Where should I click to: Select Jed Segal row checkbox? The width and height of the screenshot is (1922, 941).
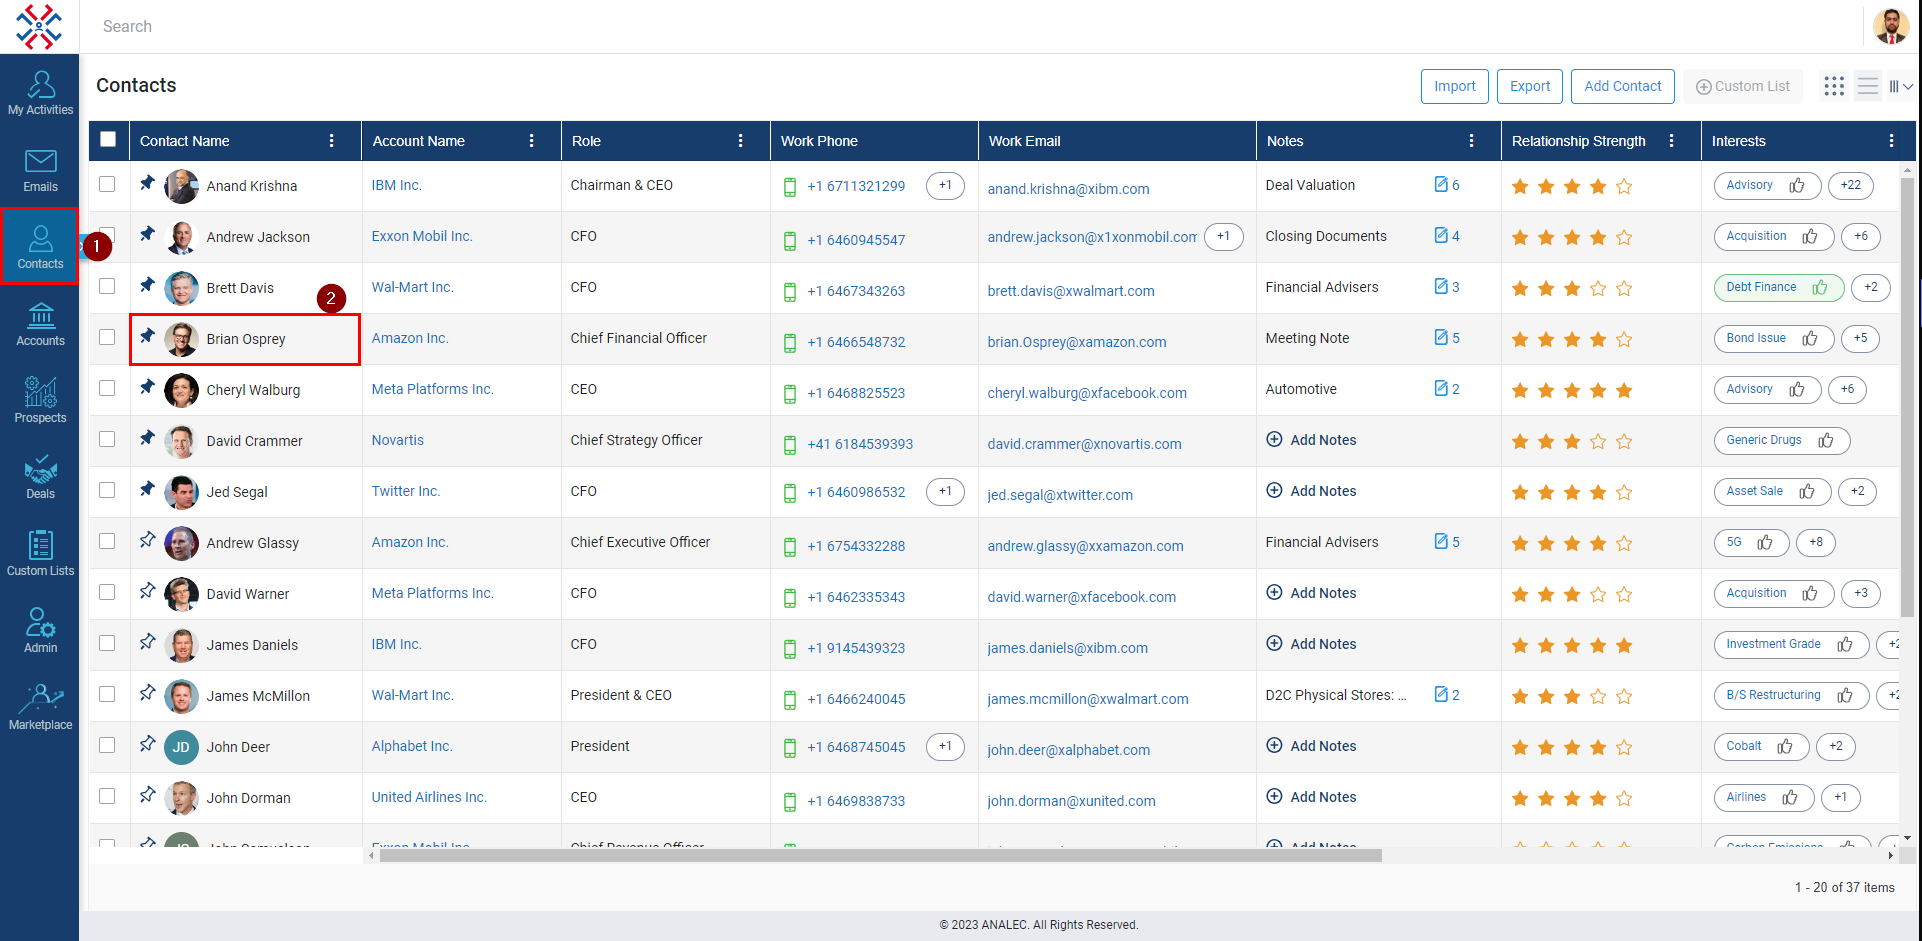click(107, 490)
